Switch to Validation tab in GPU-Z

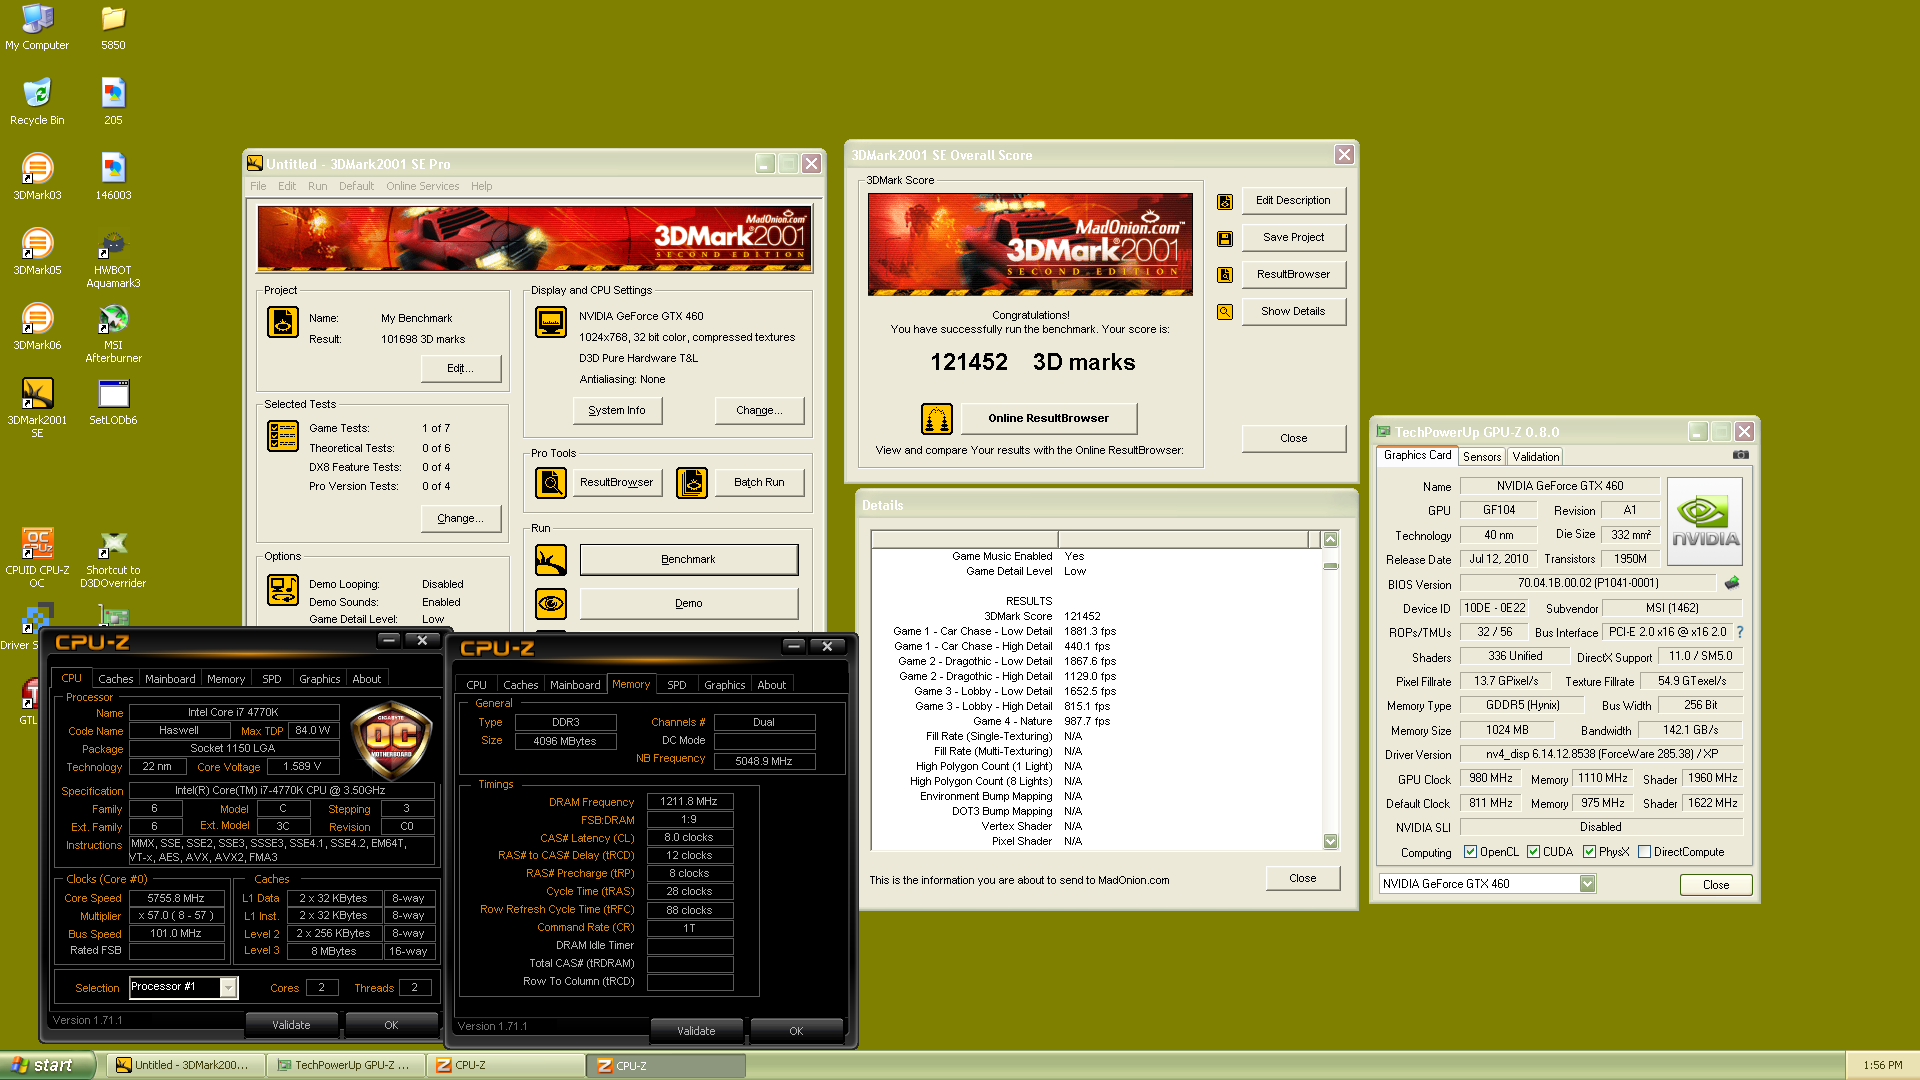(x=1535, y=457)
